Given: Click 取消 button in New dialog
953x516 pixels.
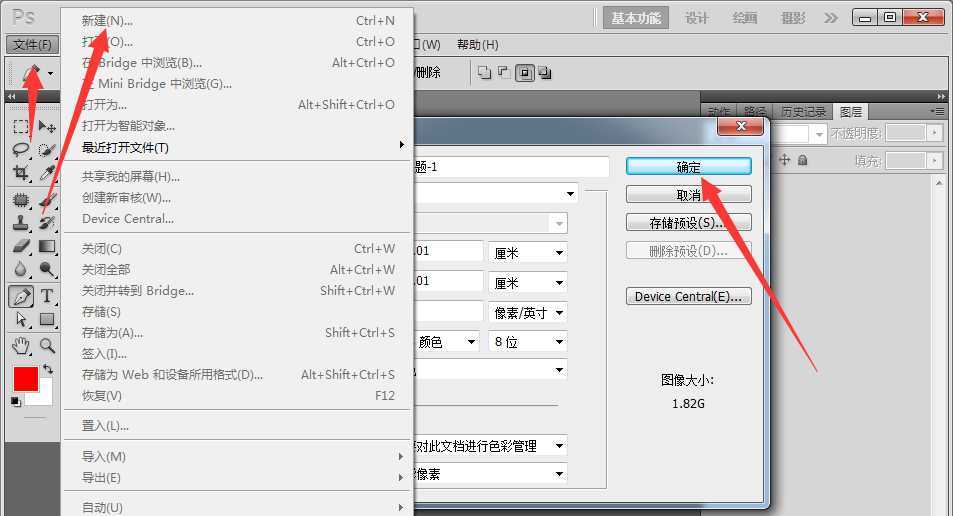Looking at the screenshot, I should (689, 194).
